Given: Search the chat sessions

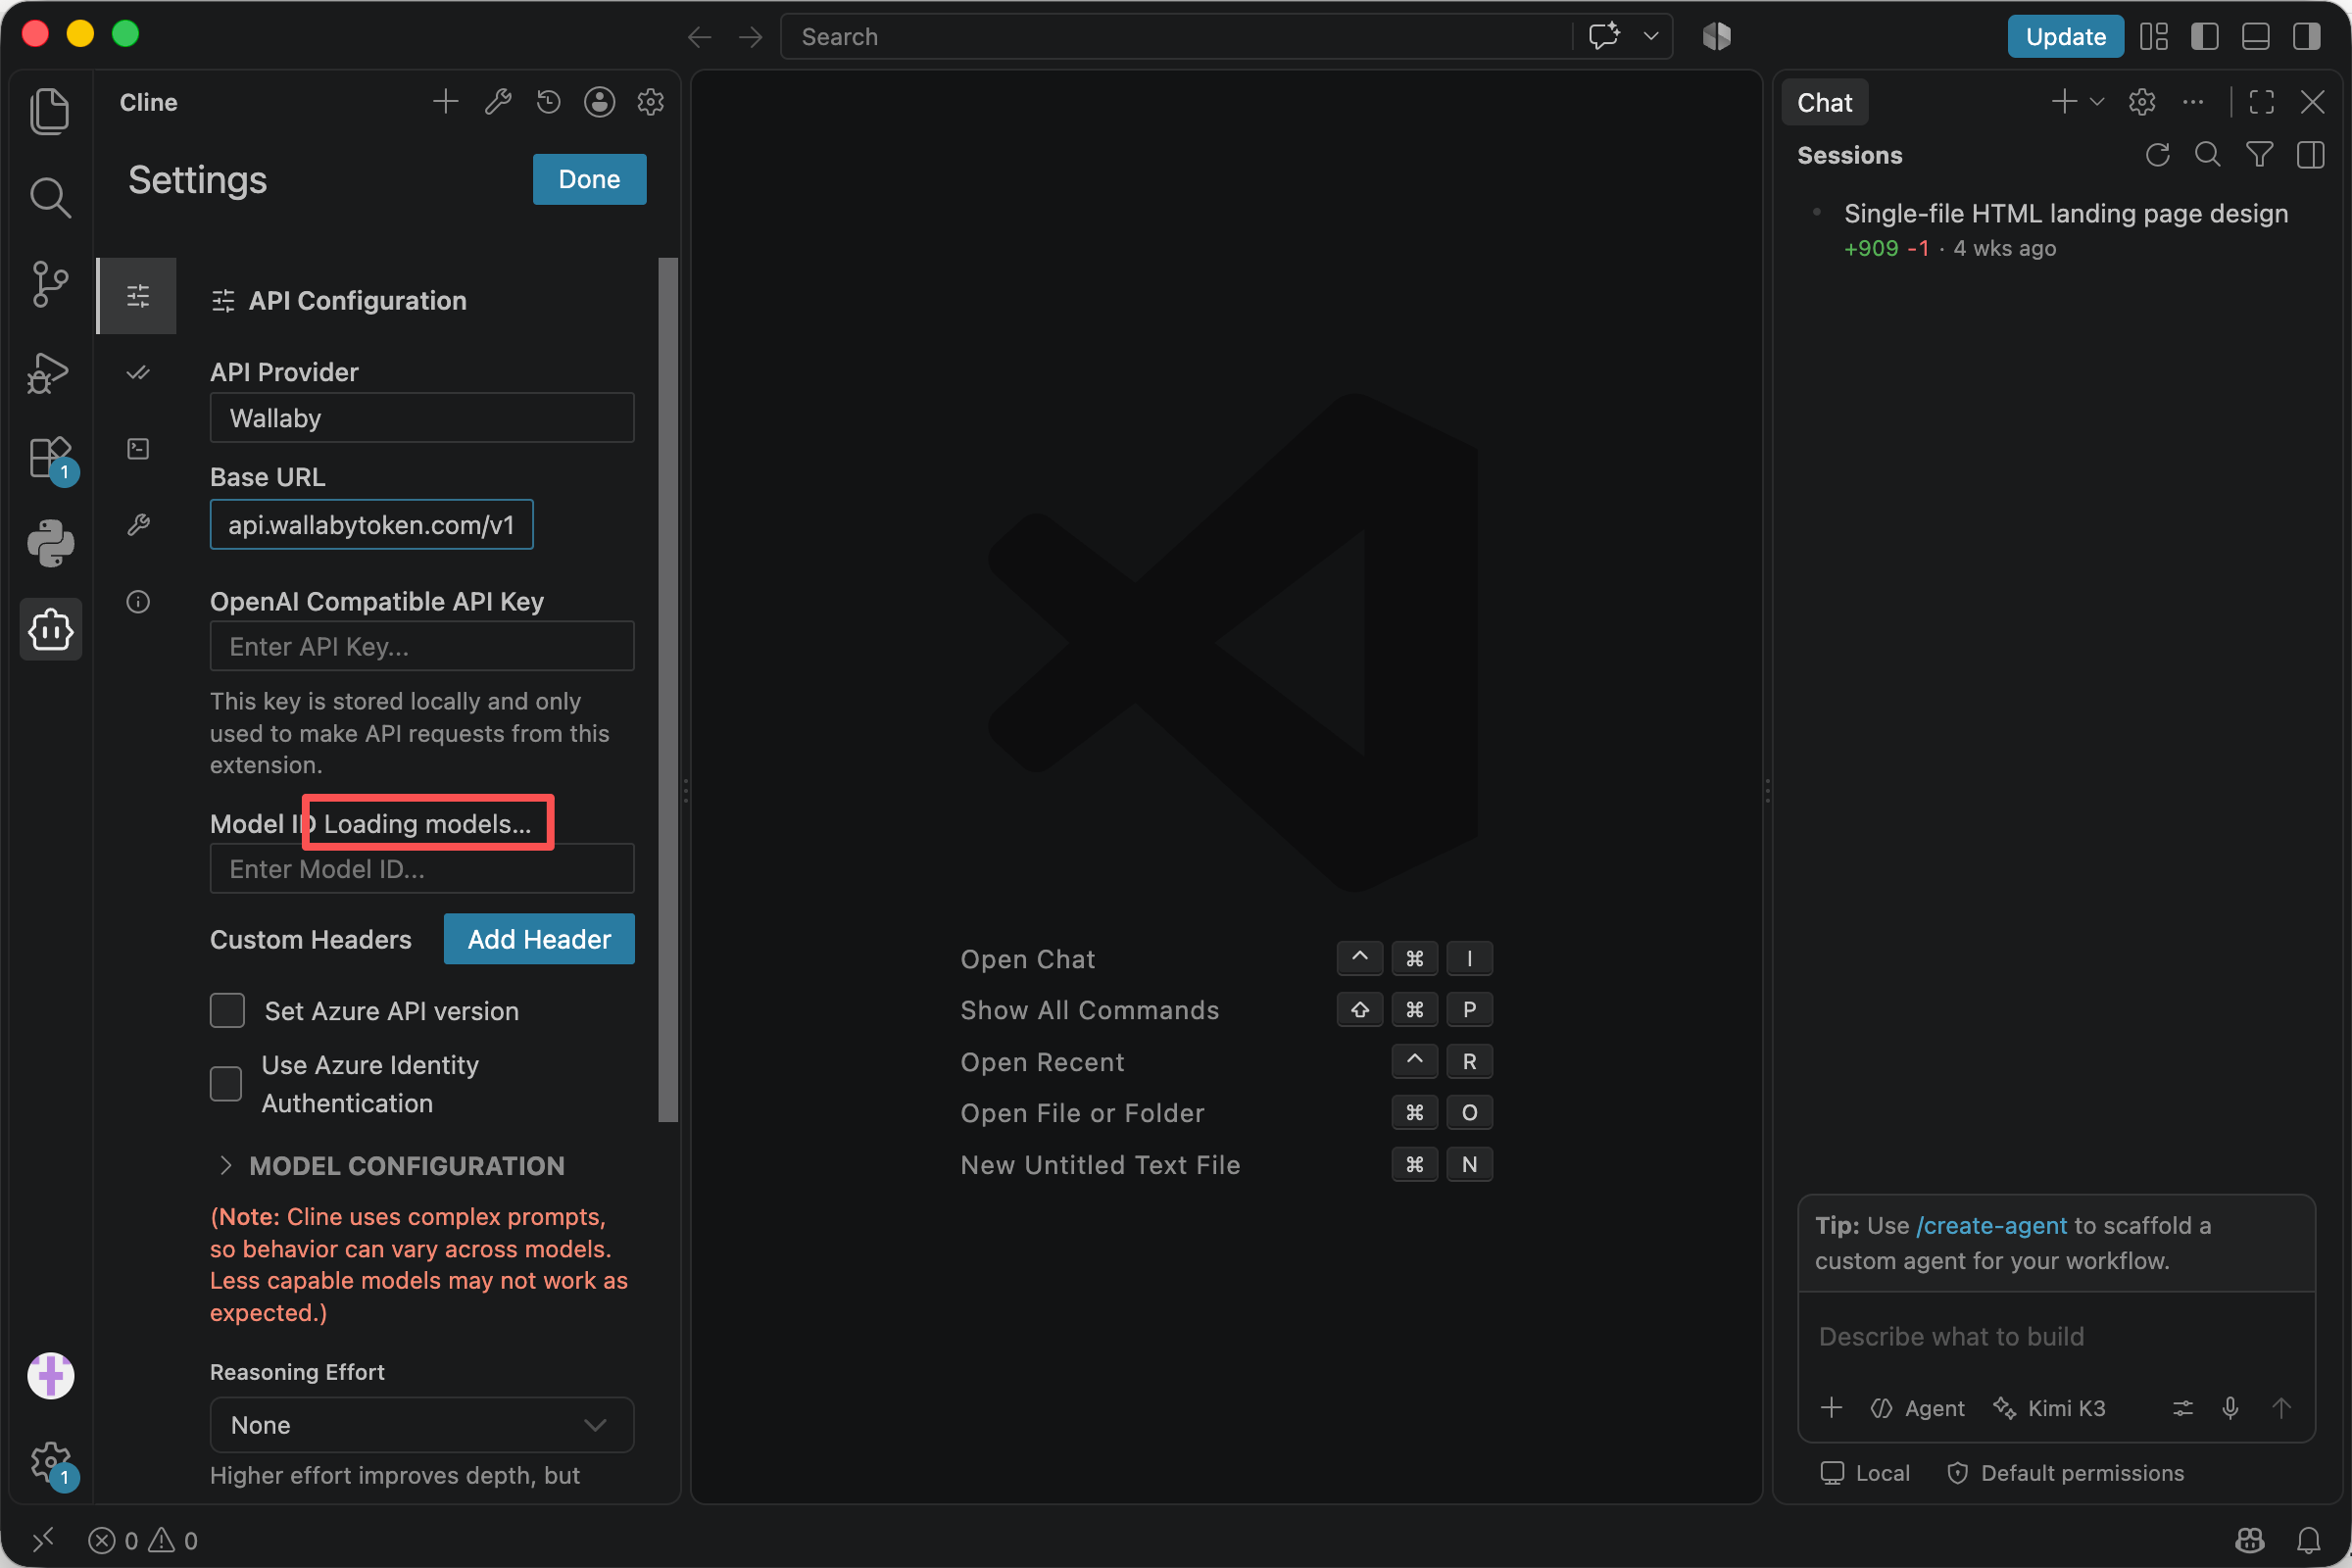Looking at the screenshot, I should (x=2207, y=155).
